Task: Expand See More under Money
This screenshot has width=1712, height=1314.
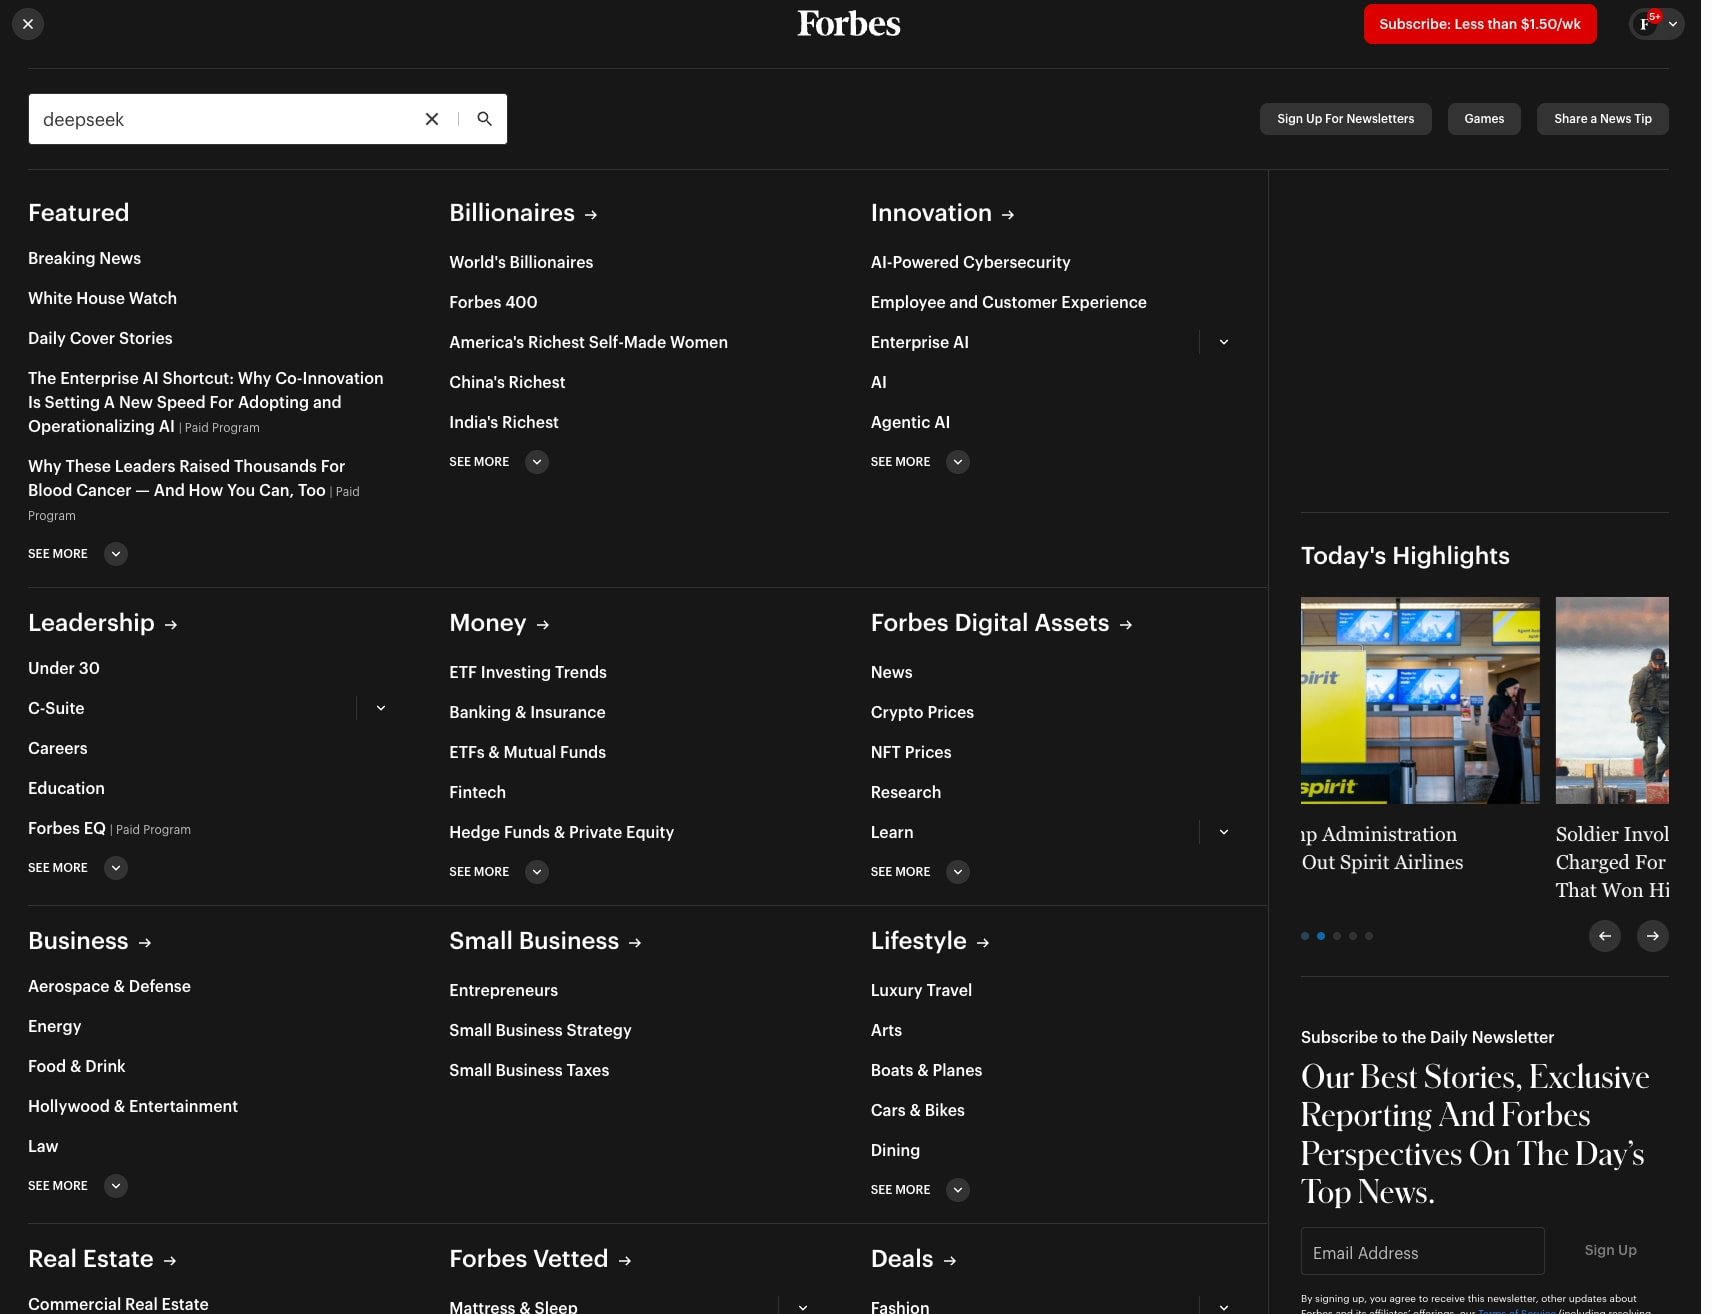Action: coord(499,872)
